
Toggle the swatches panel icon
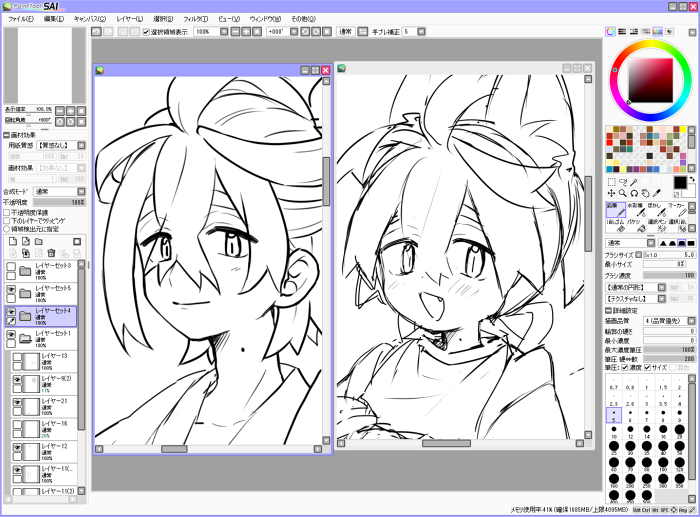657,31
